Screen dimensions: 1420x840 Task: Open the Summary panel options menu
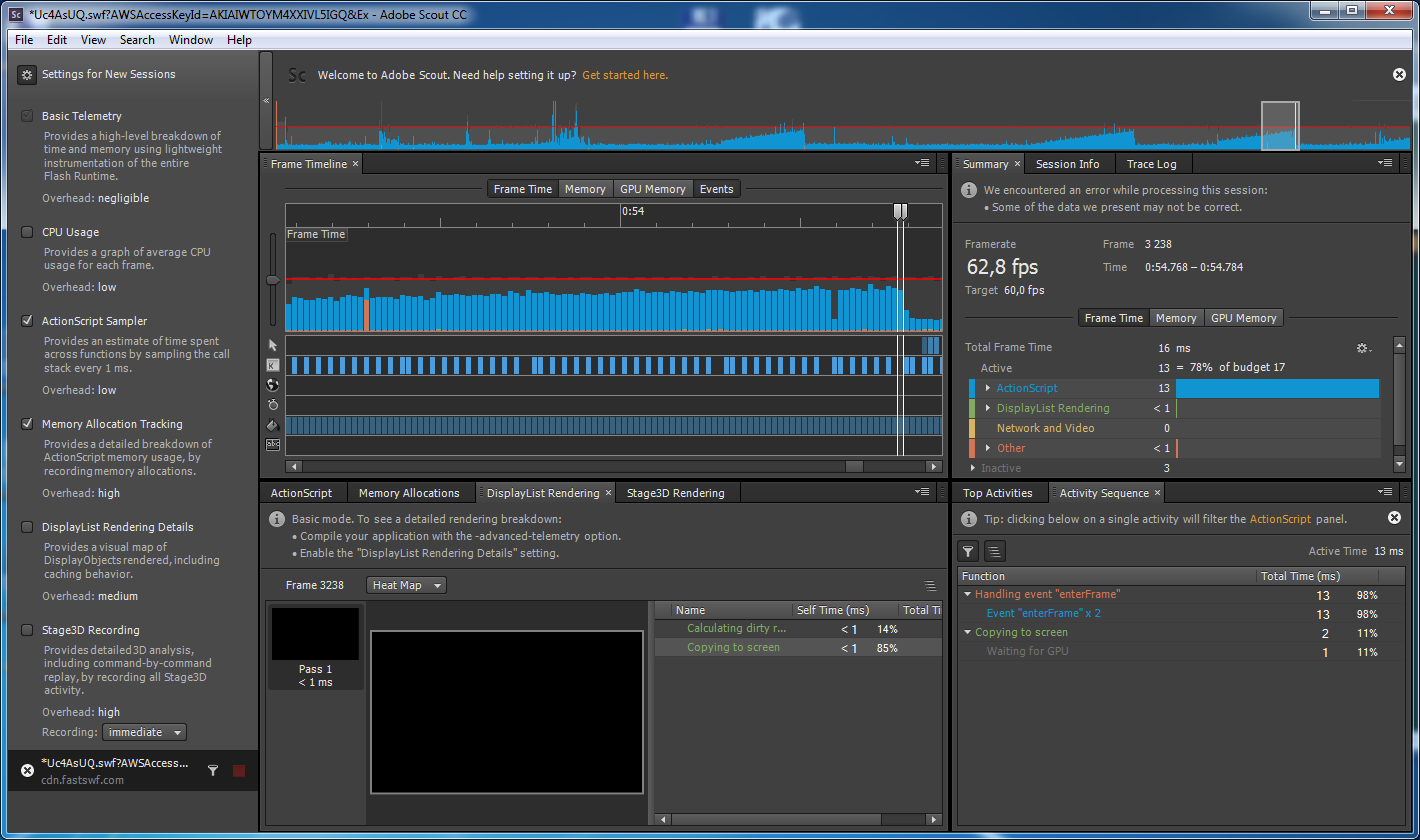pos(1385,163)
